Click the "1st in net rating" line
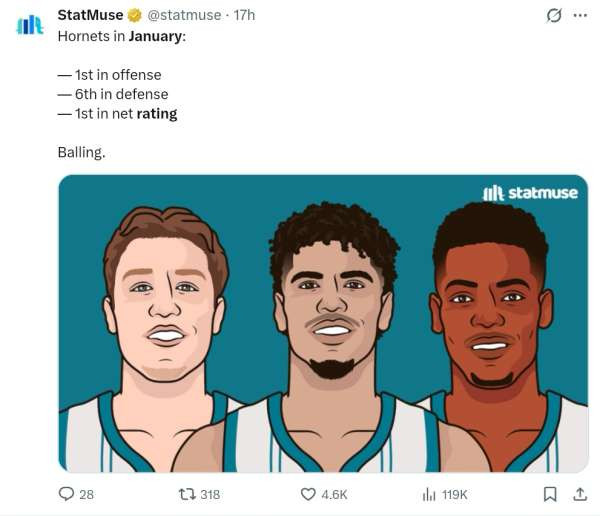The image size is (600, 516). click(118, 114)
